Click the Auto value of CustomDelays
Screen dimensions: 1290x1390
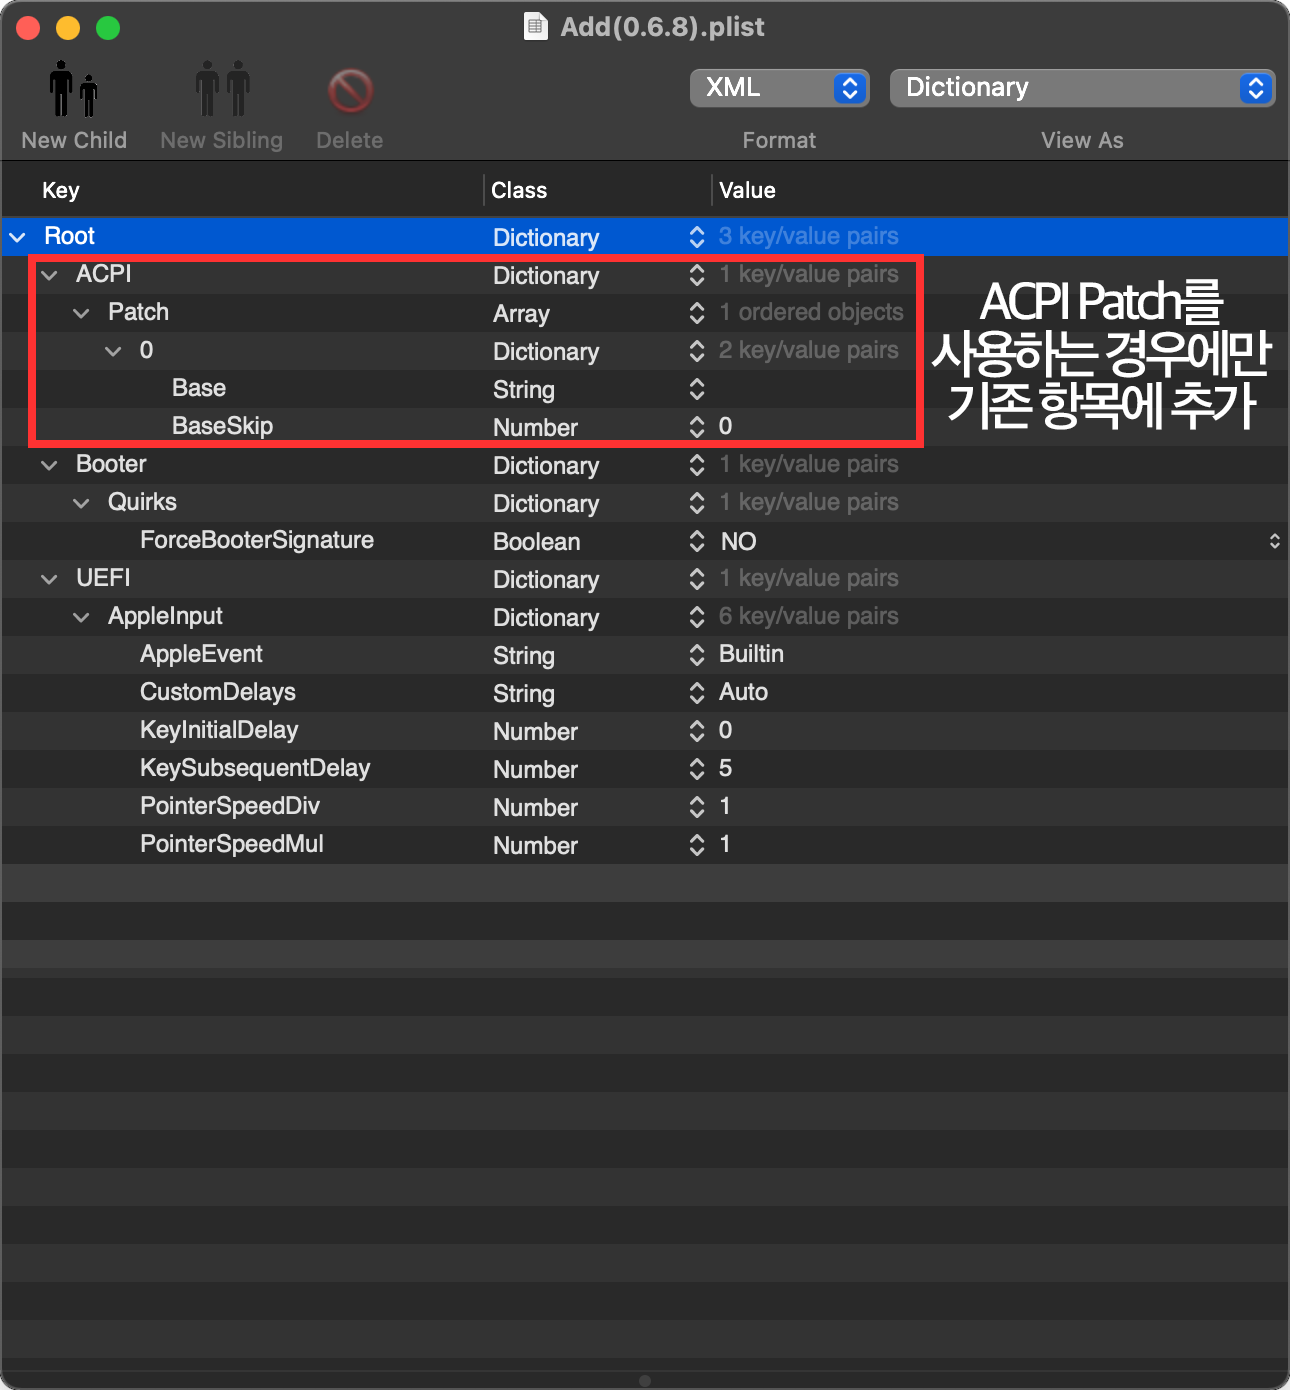coord(743,692)
